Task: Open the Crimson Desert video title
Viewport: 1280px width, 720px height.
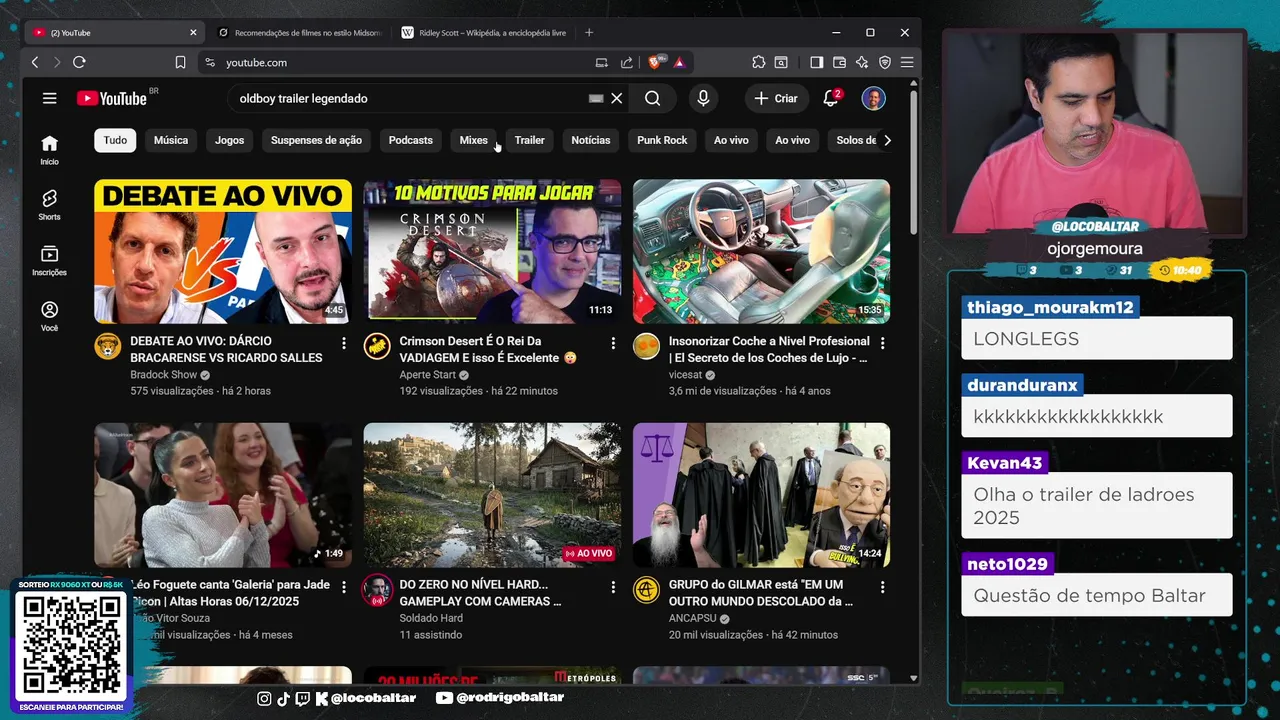Action: click(x=488, y=349)
